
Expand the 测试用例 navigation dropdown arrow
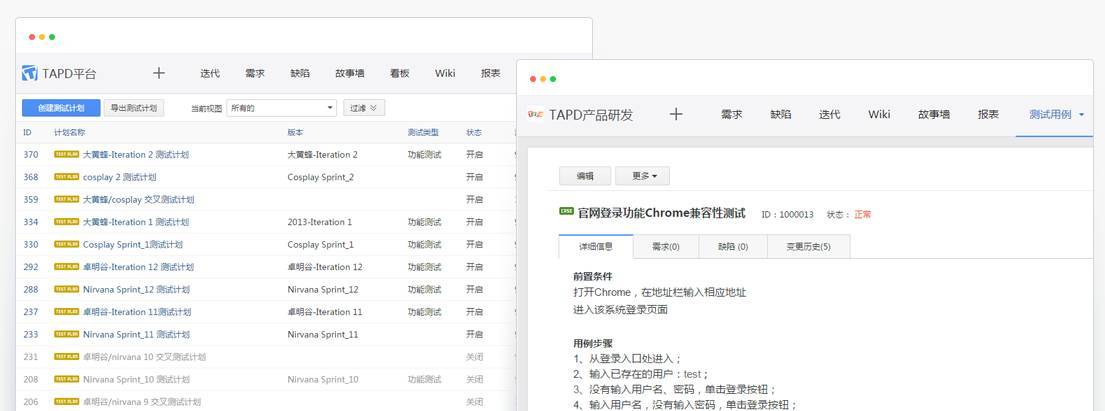1081,115
